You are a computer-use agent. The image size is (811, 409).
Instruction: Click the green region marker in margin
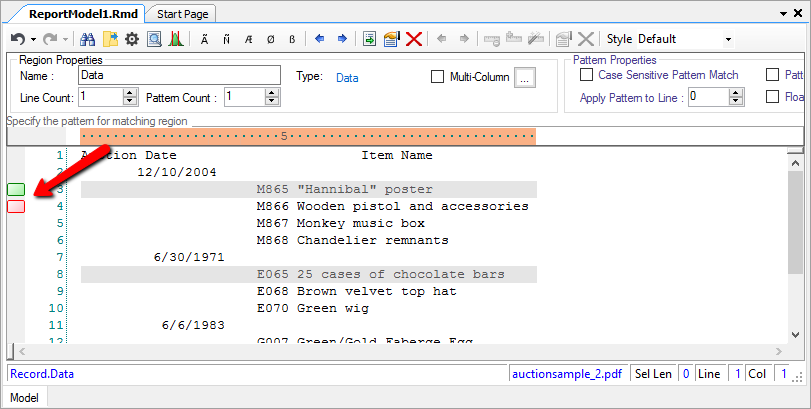point(16,189)
